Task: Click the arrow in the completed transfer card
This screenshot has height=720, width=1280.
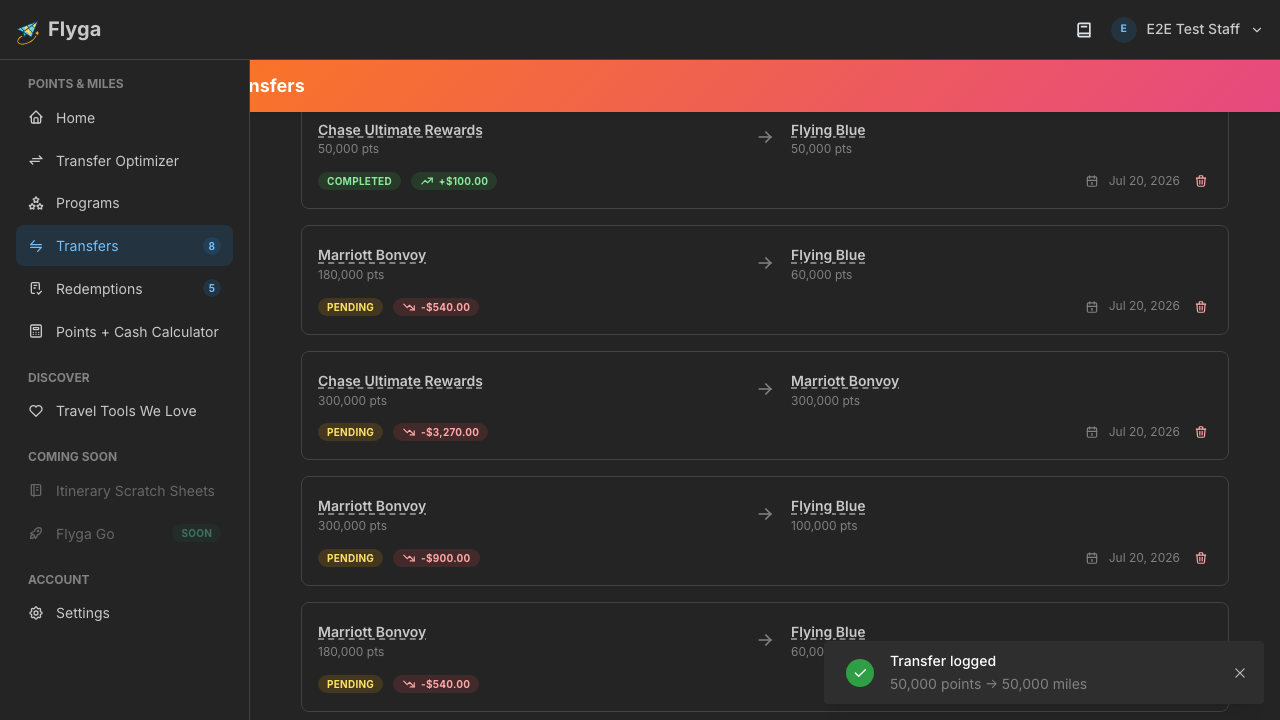Action: tap(765, 137)
